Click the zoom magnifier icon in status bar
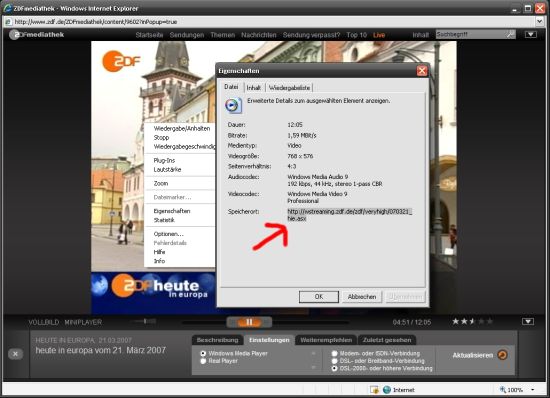The width and height of the screenshot is (550, 398). [503, 390]
